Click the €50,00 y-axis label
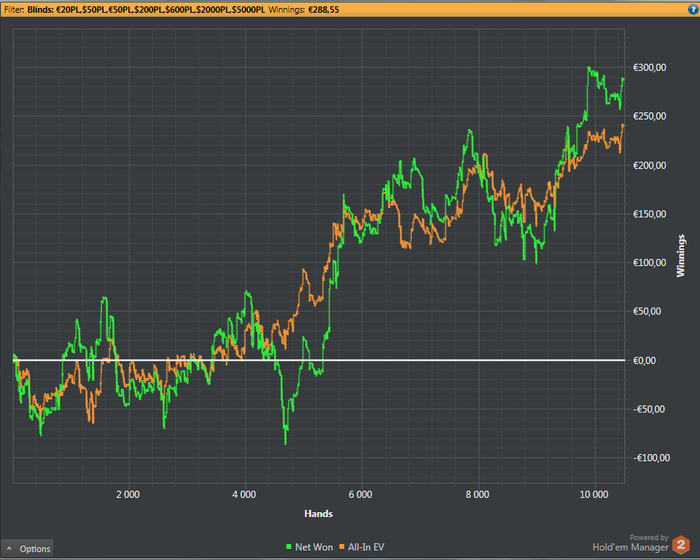 (x=647, y=311)
